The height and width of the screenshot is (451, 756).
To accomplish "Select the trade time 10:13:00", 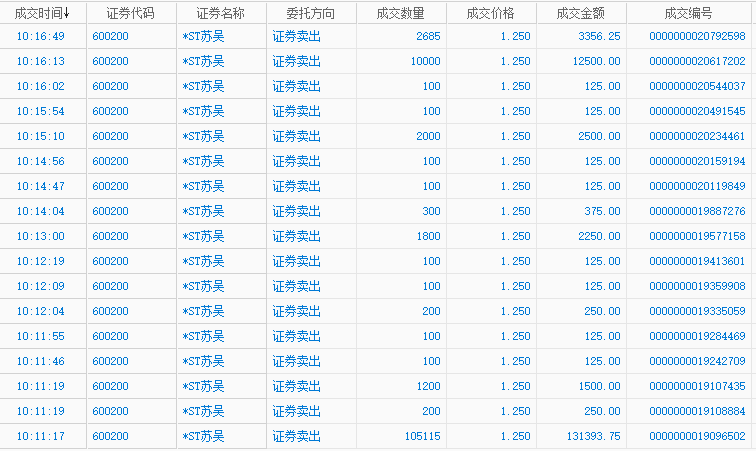I will (40, 236).
